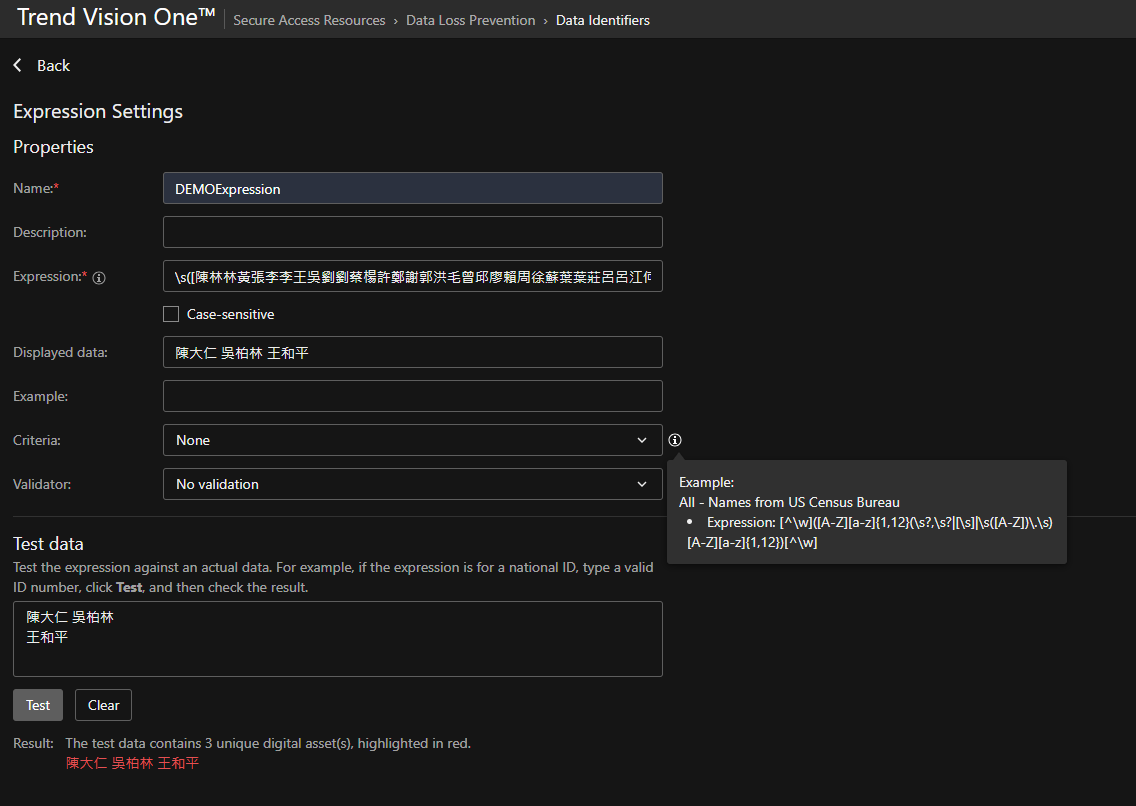Click the Trend Vision One title

tap(115, 18)
